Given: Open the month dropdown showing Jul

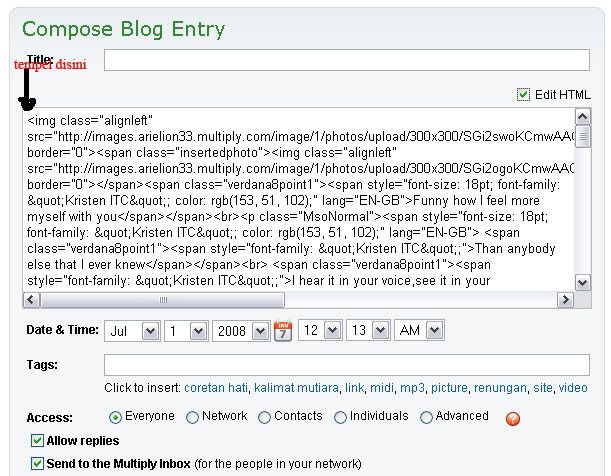Looking at the screenshot, I should pos(132,331).
